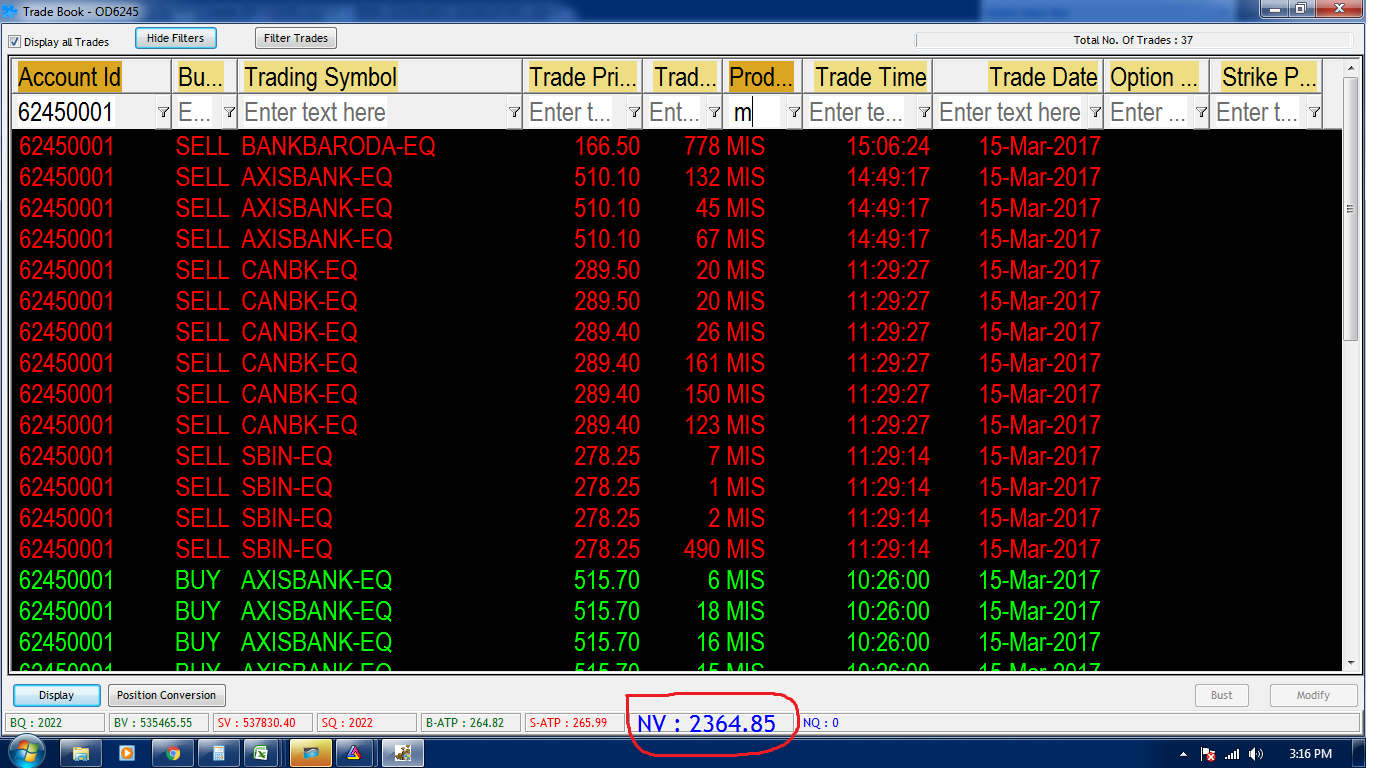Sort by the Trading Symbol column header
This screenshot has width=1380, height=768.
pyautogui.click(x=381, y=77)
